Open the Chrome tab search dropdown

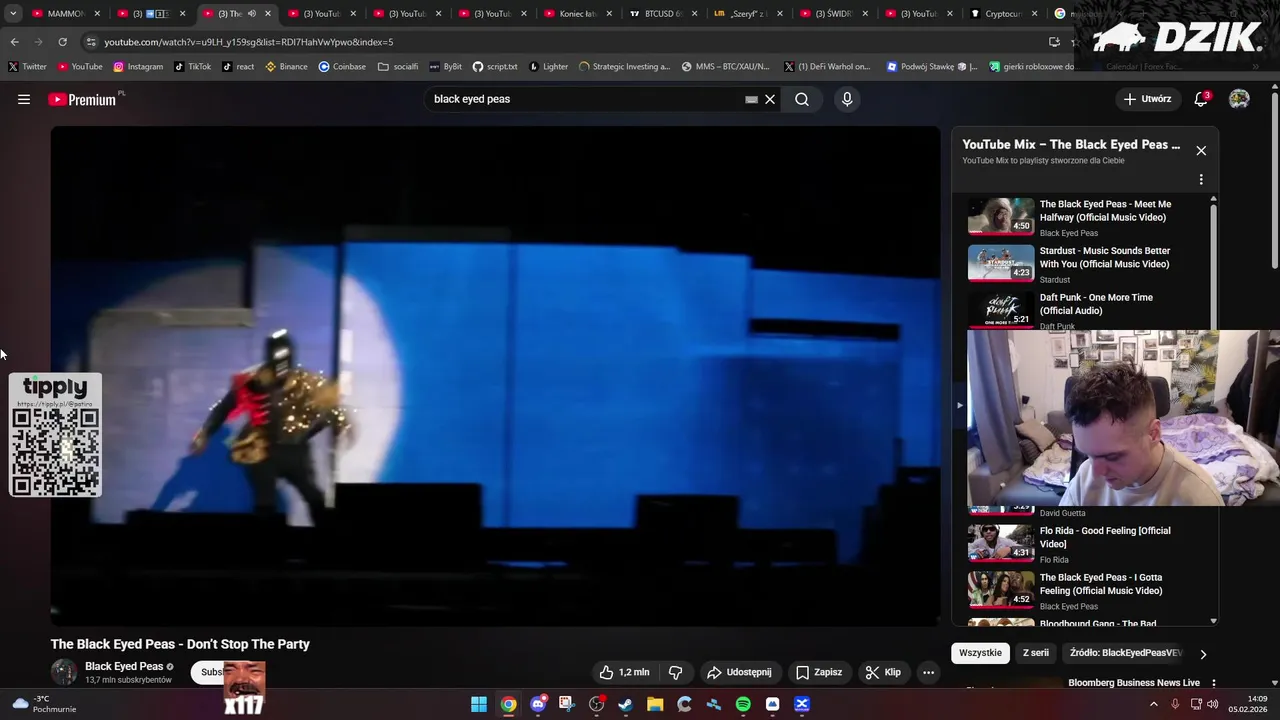(13, 14)
